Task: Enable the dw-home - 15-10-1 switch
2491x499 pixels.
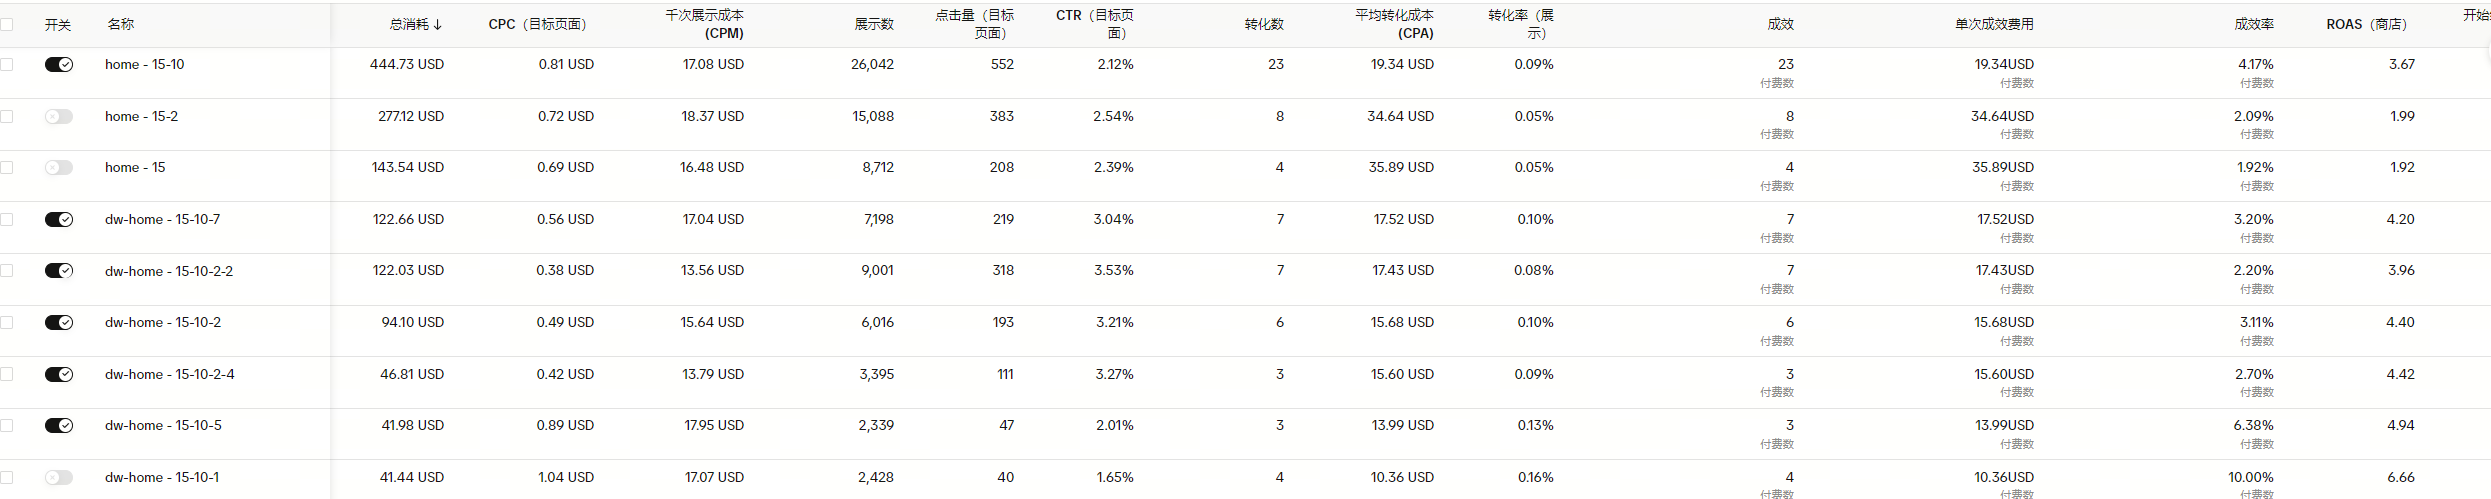Action: coord(59,478)
